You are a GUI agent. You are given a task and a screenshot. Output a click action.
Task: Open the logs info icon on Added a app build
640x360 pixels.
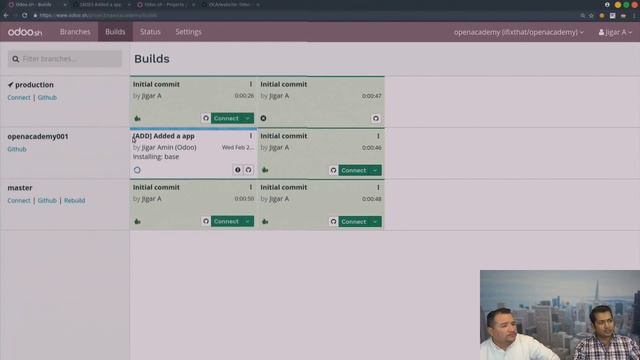coord(238,170)
